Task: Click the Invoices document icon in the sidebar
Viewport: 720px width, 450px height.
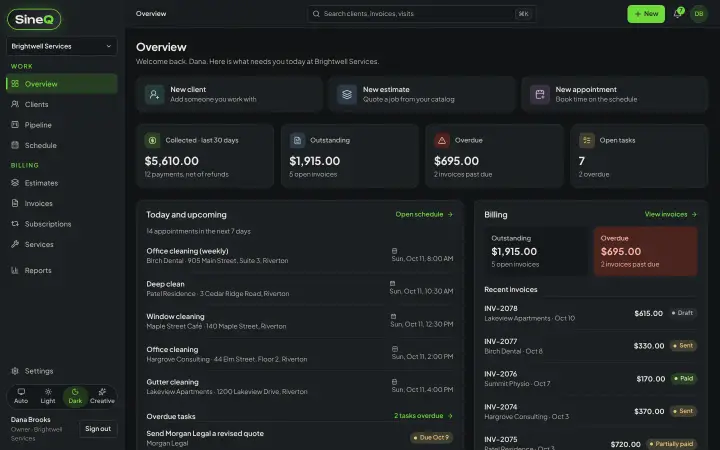Action: click(15, 203)
